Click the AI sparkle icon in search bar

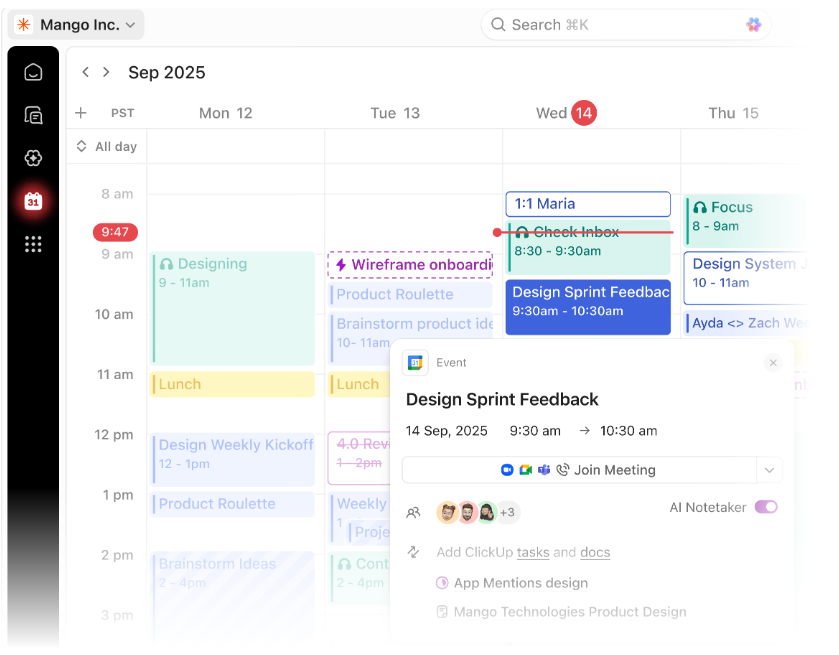coord(753,25)
